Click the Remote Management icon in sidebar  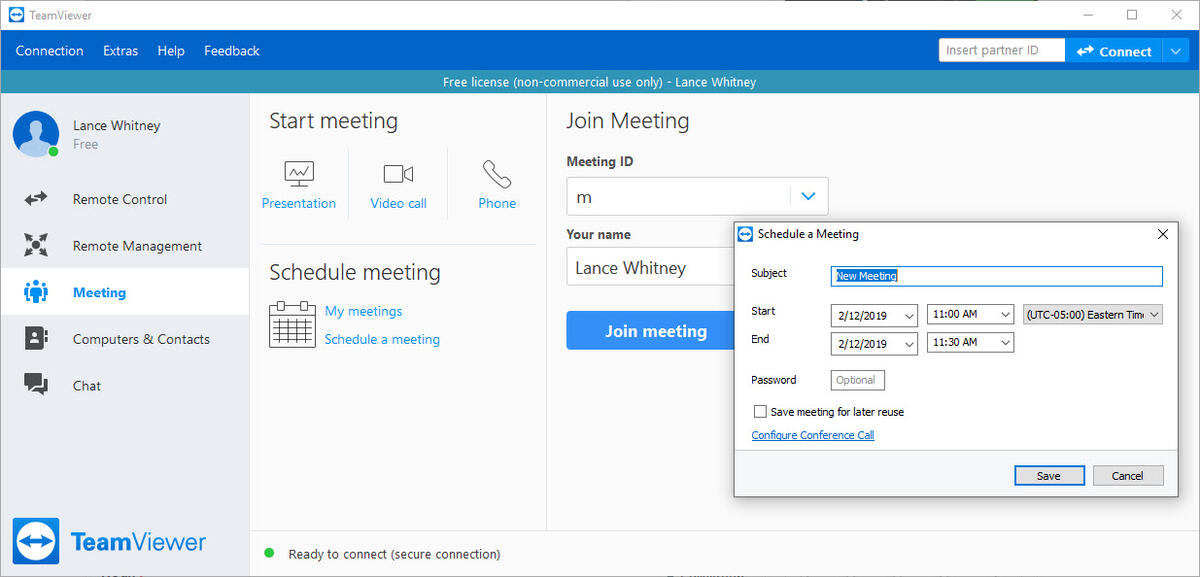[x=36, y=245]
